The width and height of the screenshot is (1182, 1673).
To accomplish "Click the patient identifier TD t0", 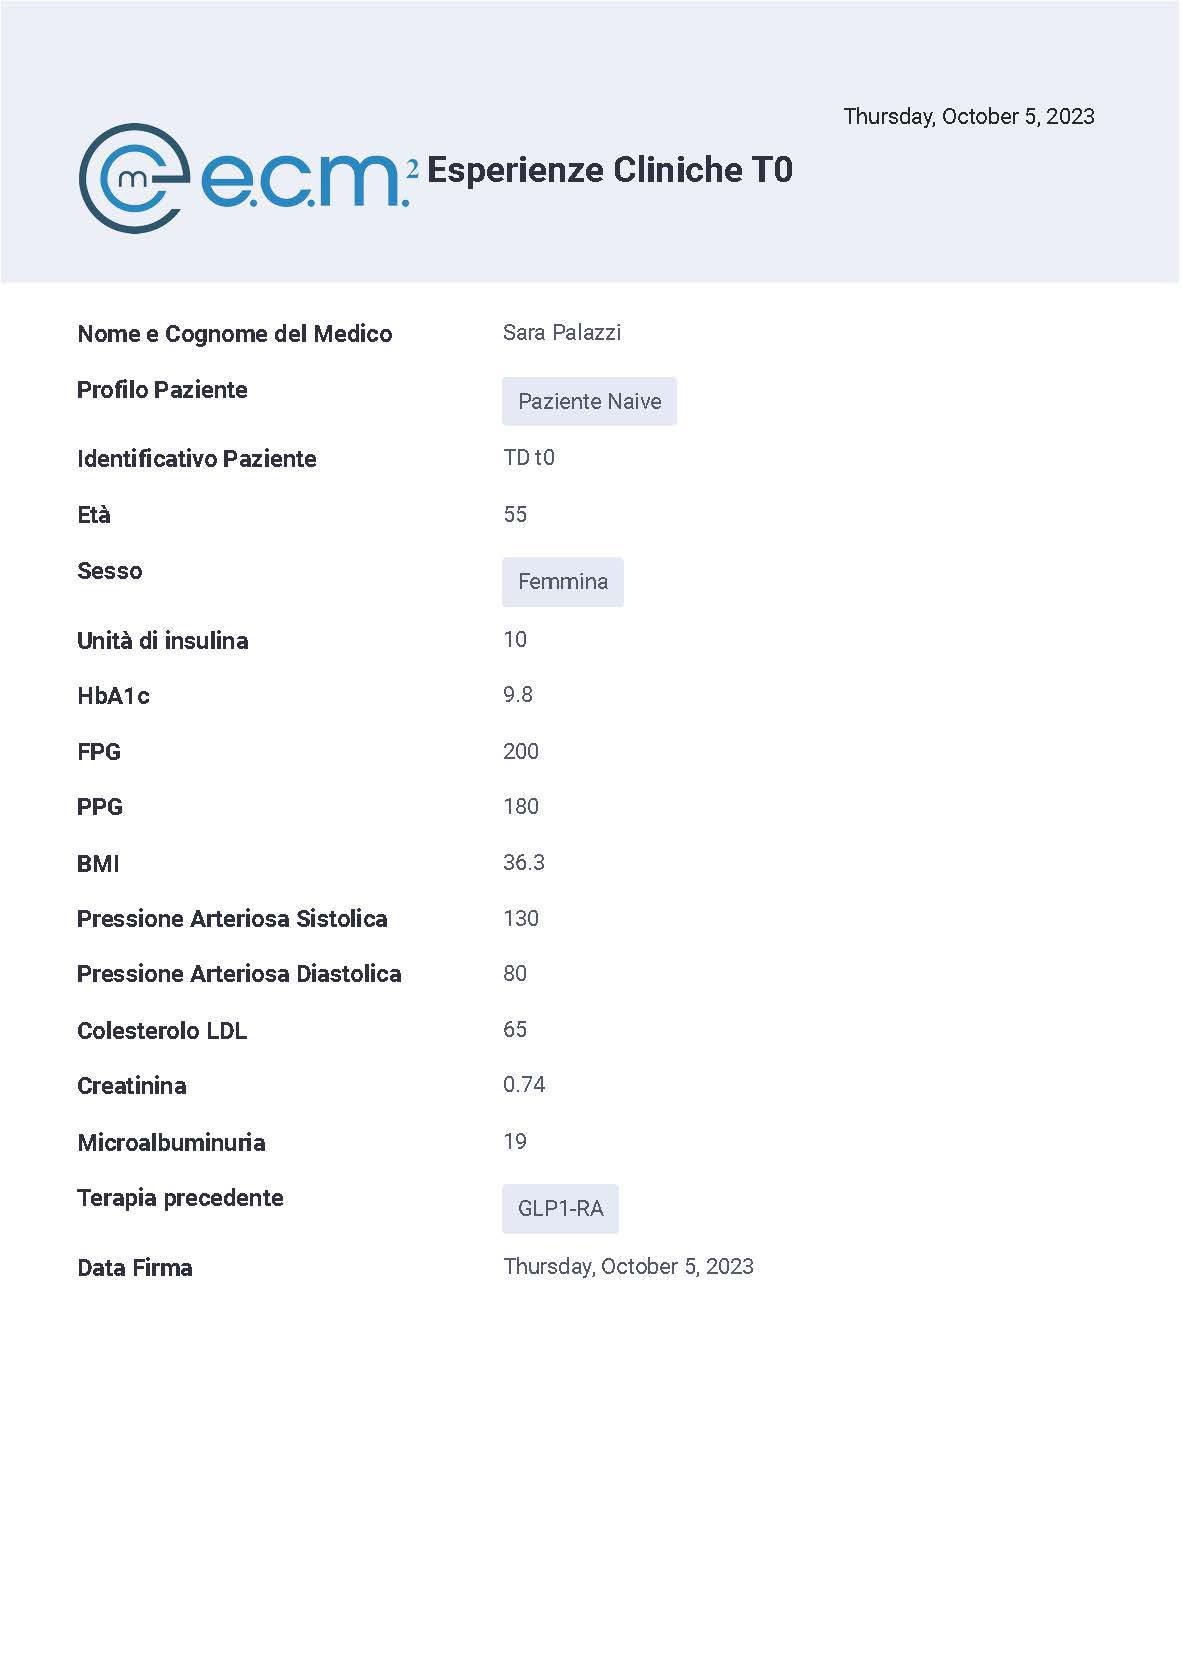I will coord(529,458).
